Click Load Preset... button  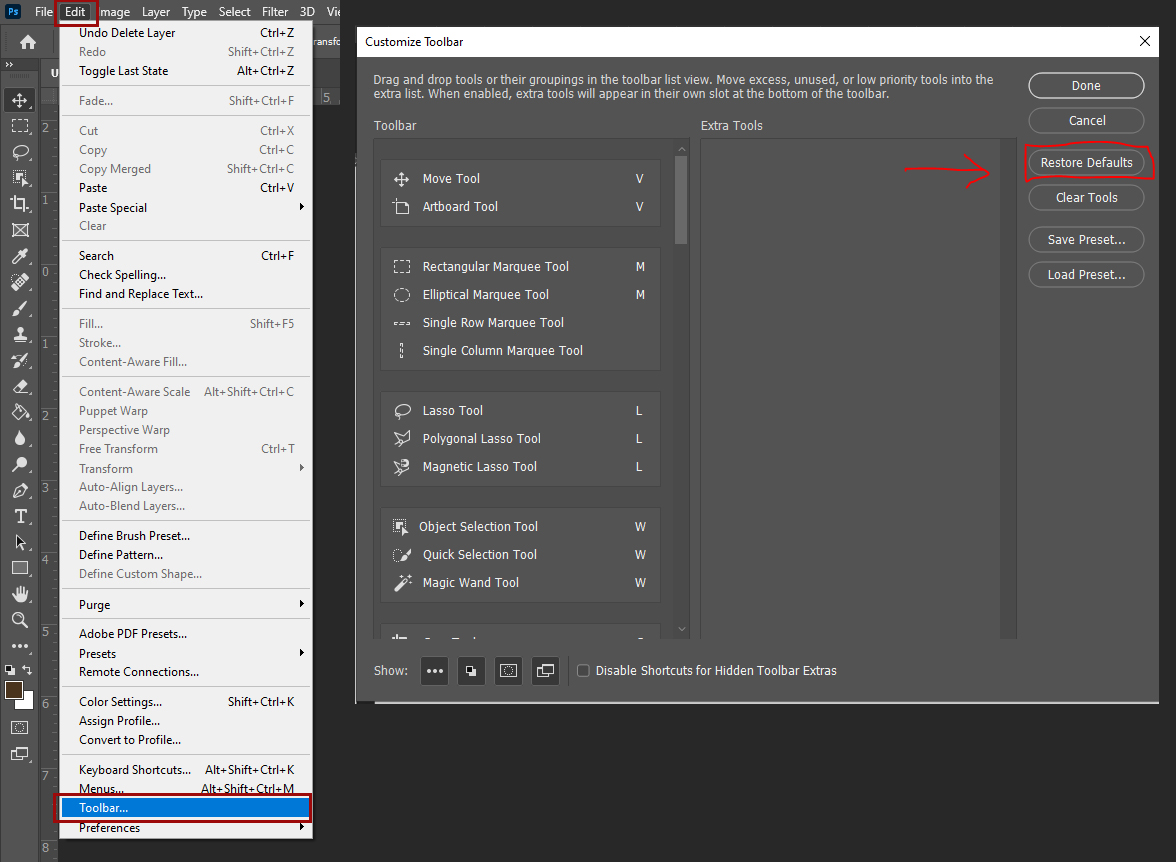[x=1086, y=275]
